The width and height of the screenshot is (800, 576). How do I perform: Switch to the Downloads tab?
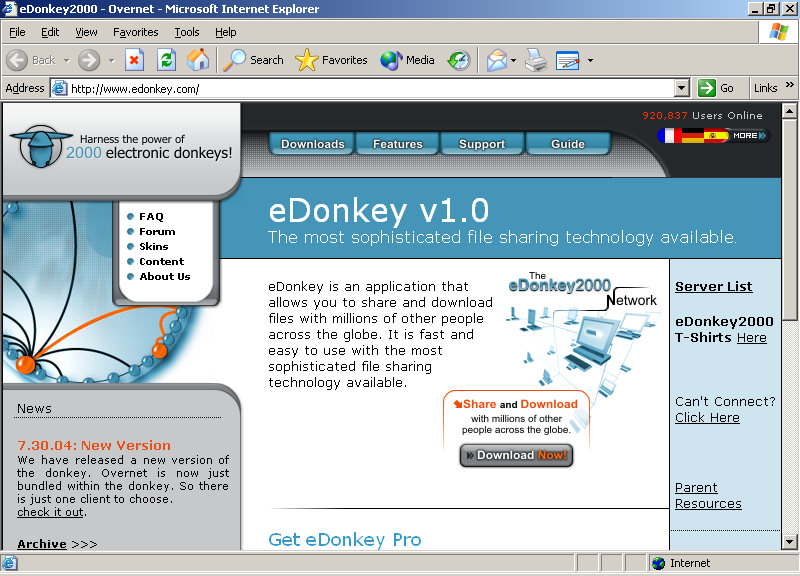[x=312, y=144]
